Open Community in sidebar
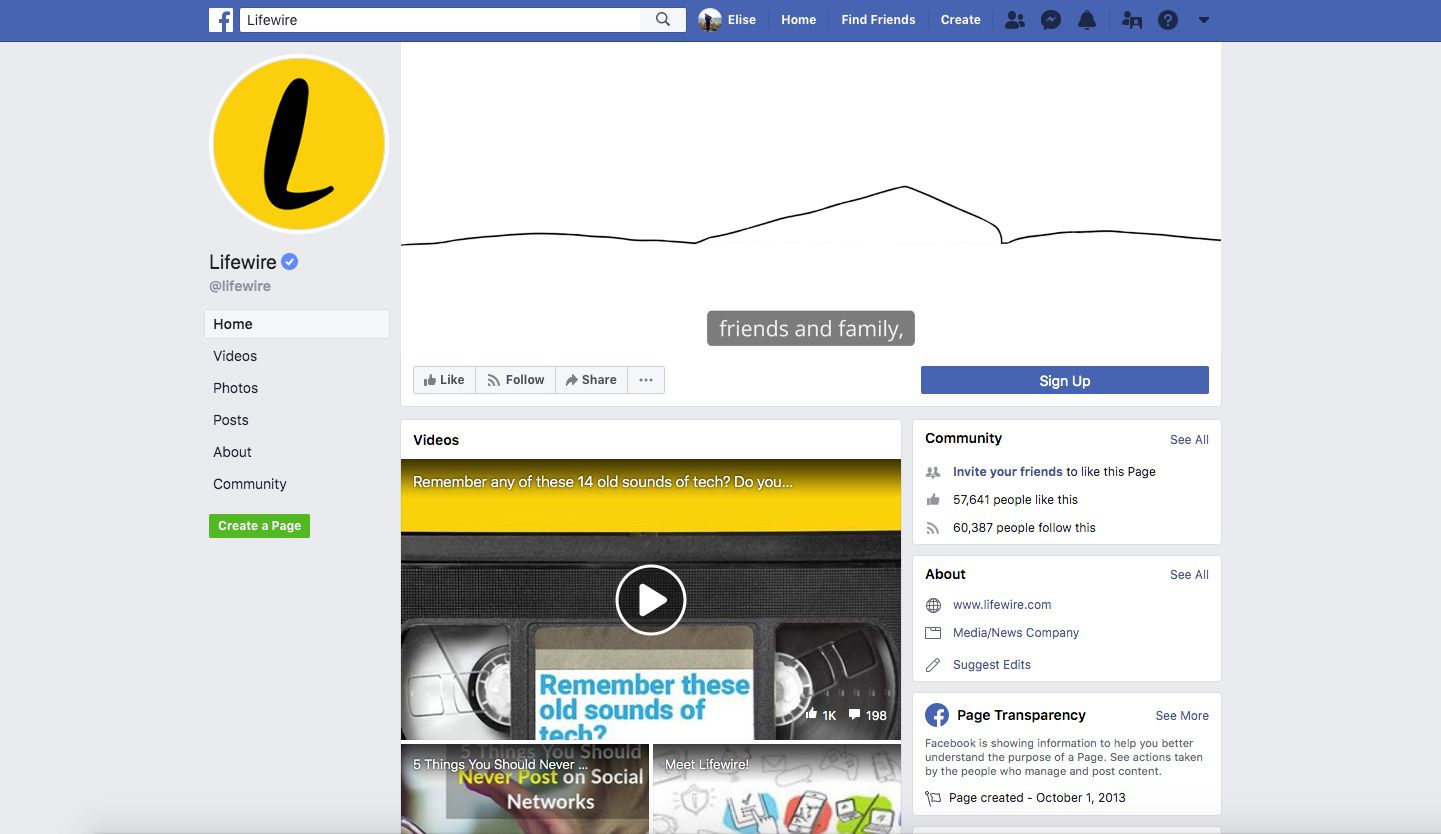Screen dimensions: 1441x834 [250, 484]
